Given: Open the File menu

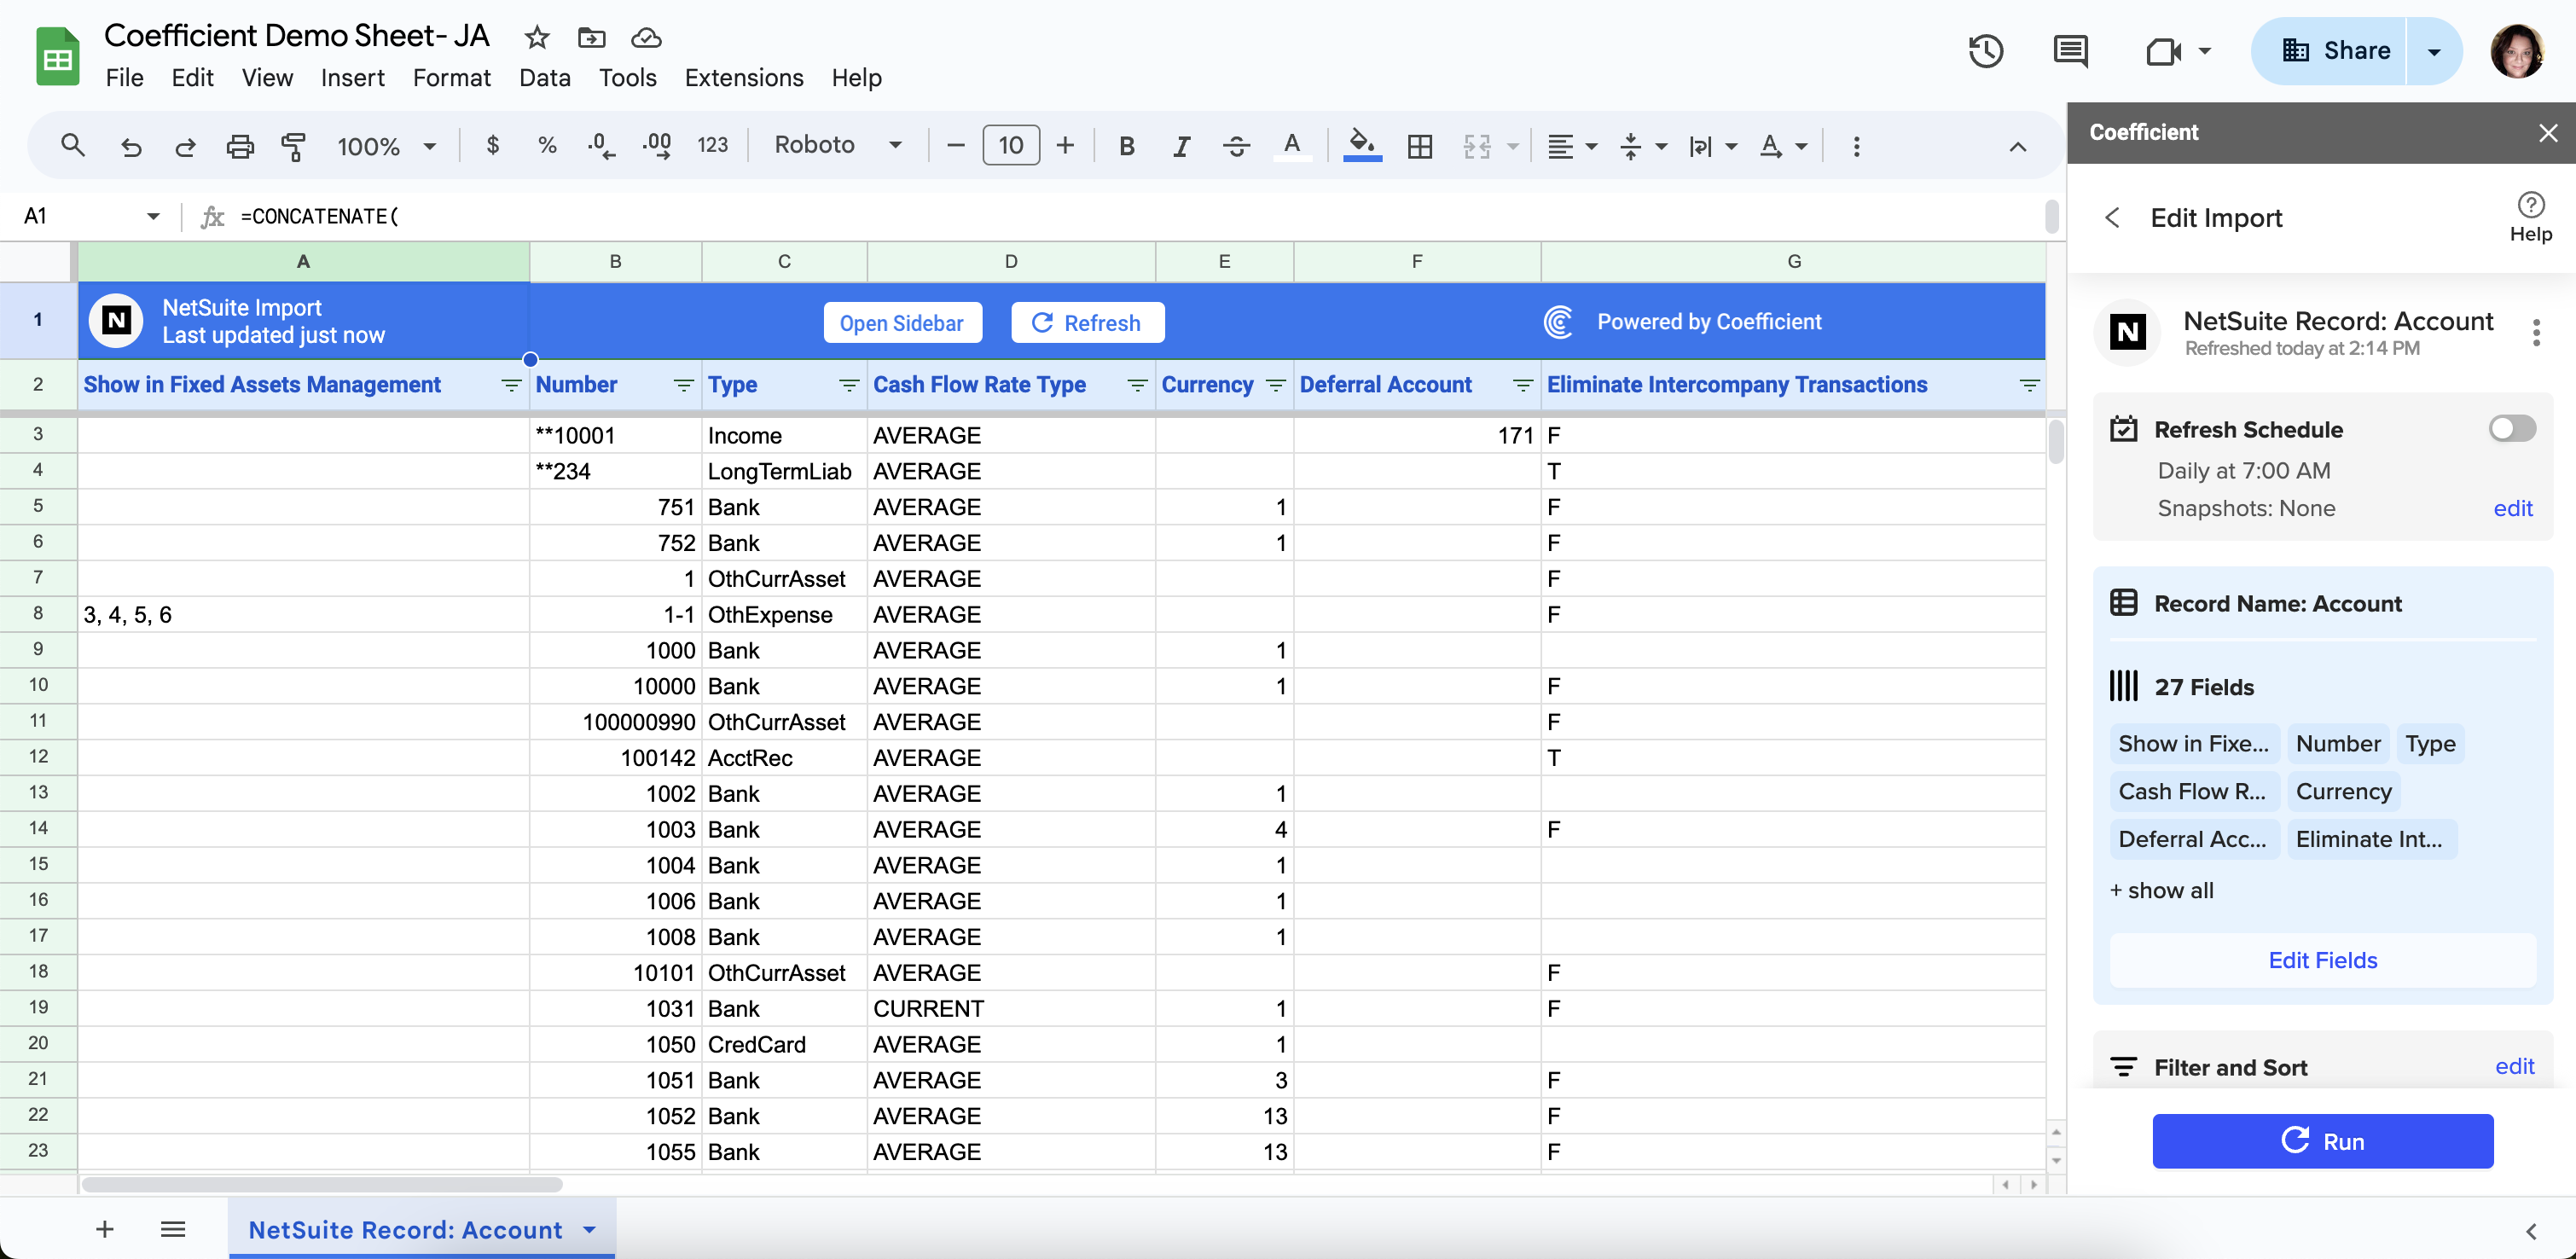Looking at the screenshot, I should [125, 78].
